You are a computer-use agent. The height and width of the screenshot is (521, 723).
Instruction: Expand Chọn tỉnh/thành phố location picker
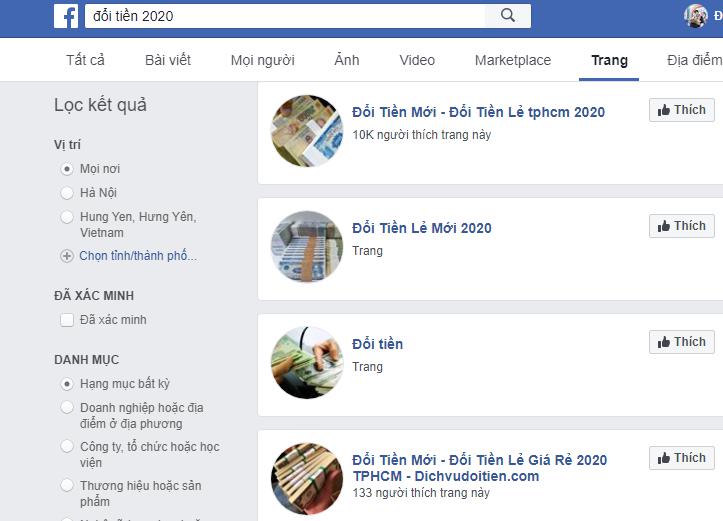click(138, 256)
